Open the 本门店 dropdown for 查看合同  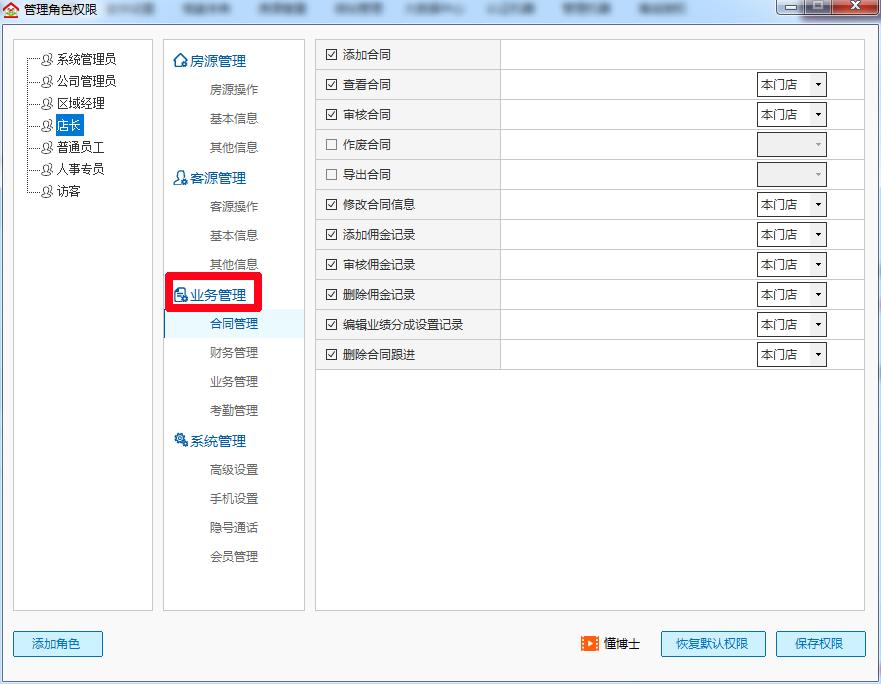coord(817,84)
